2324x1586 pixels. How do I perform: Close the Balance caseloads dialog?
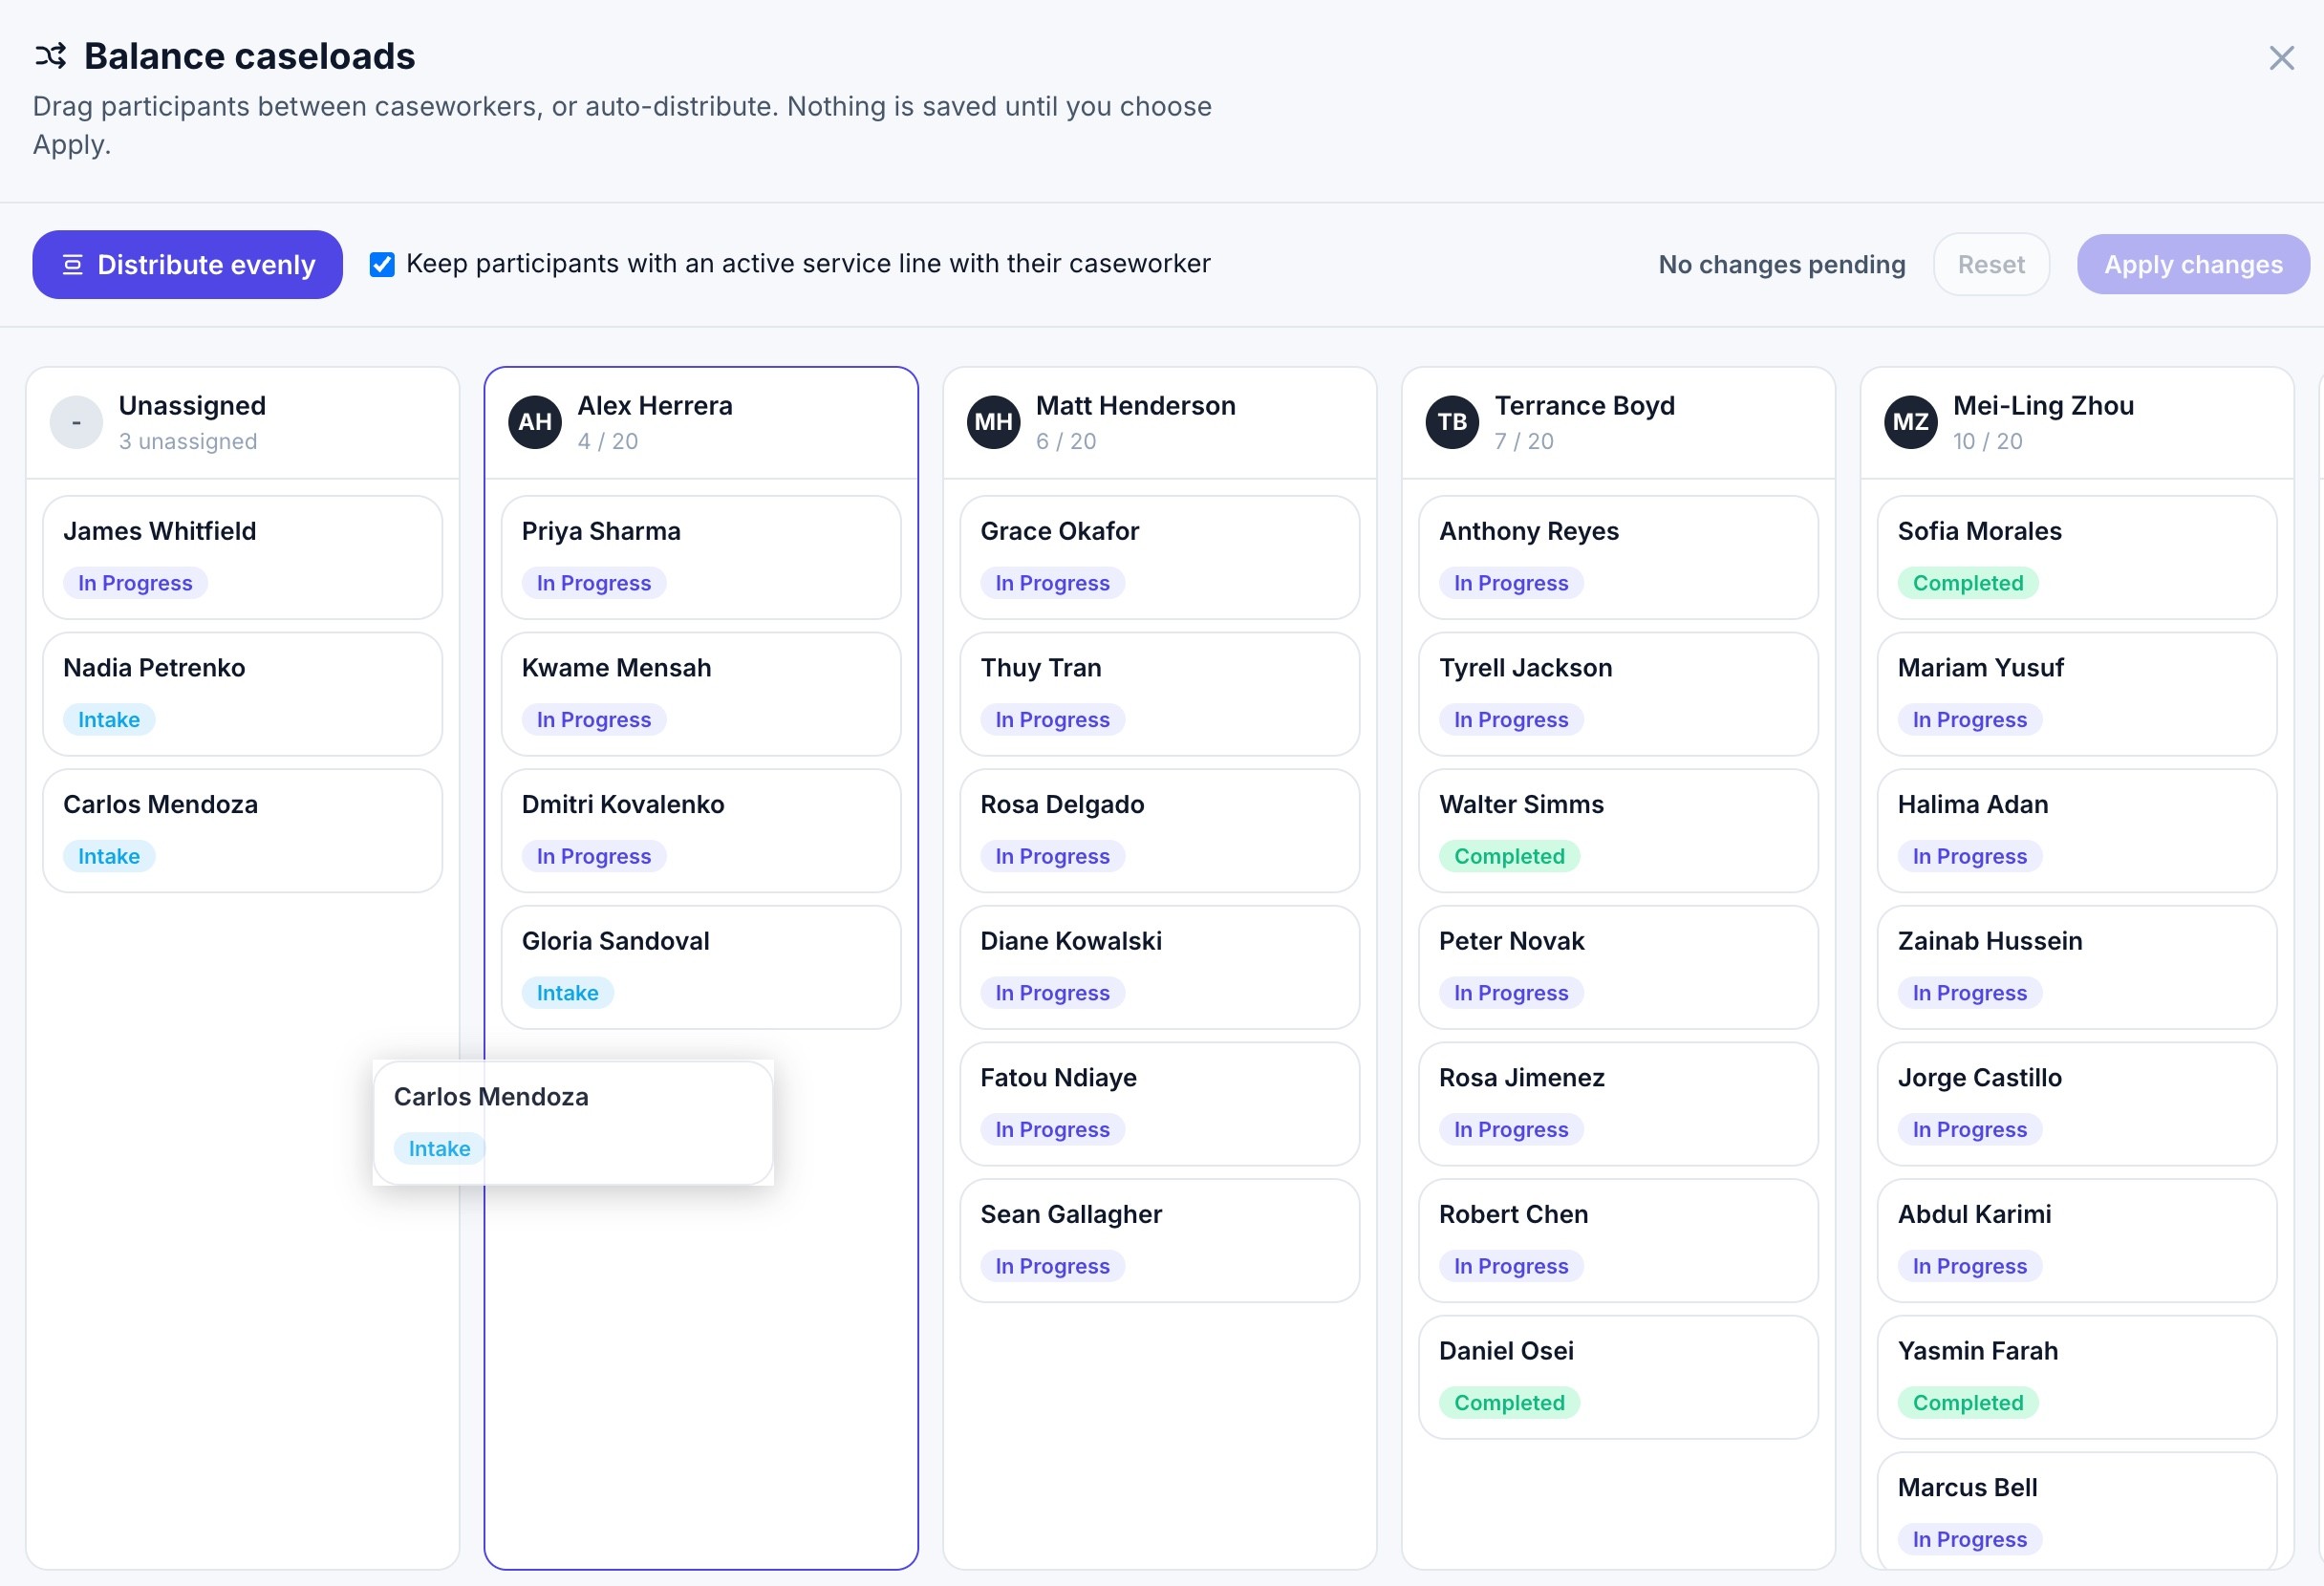(x=2281, y=58)
